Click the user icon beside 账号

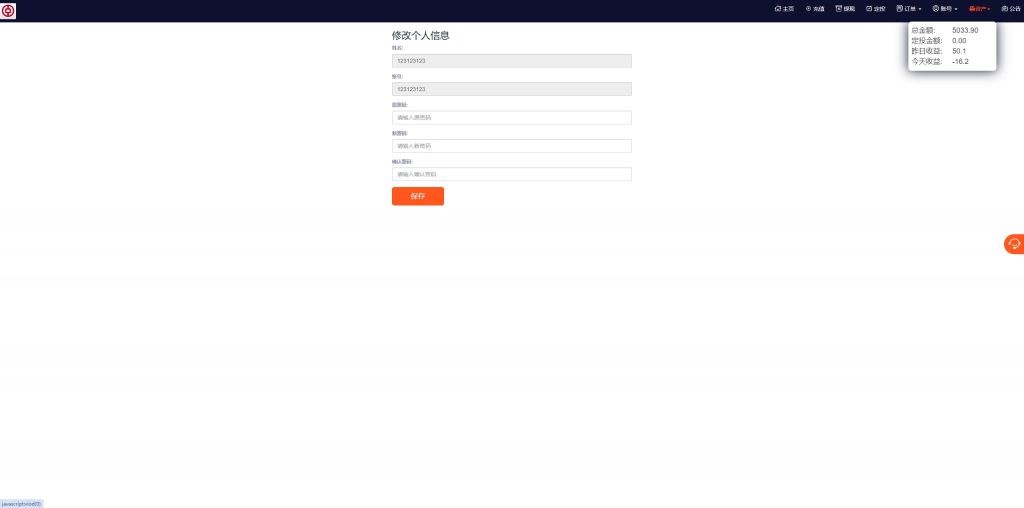[936, 9]
